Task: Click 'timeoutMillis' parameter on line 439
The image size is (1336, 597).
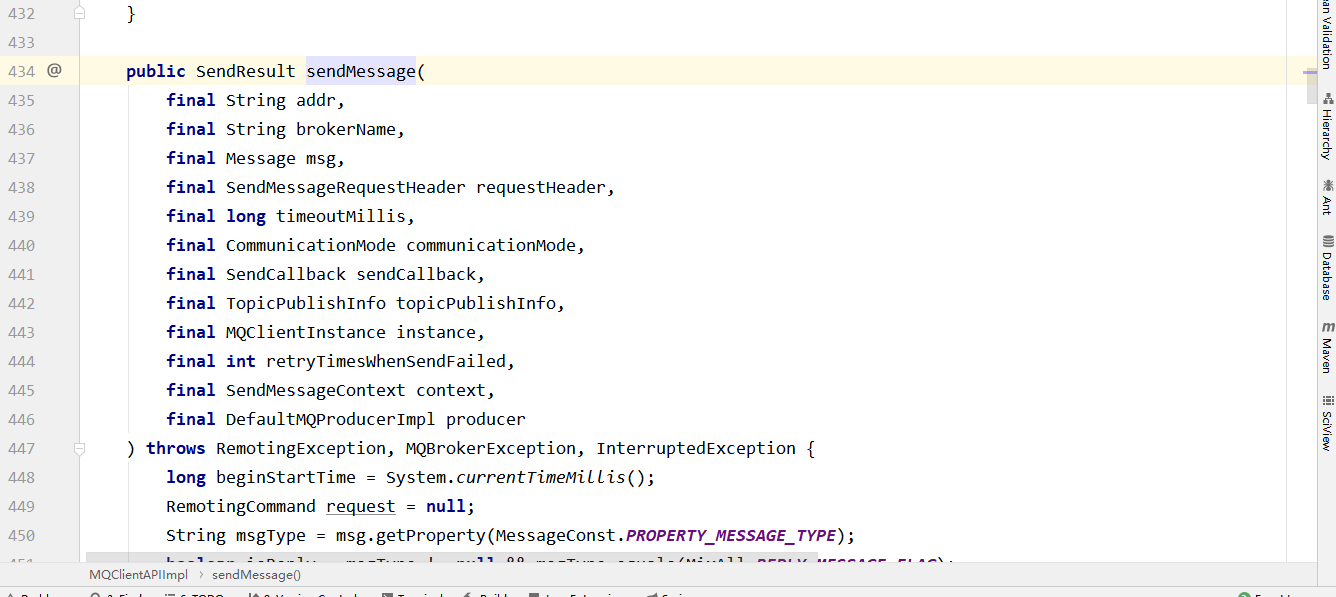Action: tap(340, 216)
